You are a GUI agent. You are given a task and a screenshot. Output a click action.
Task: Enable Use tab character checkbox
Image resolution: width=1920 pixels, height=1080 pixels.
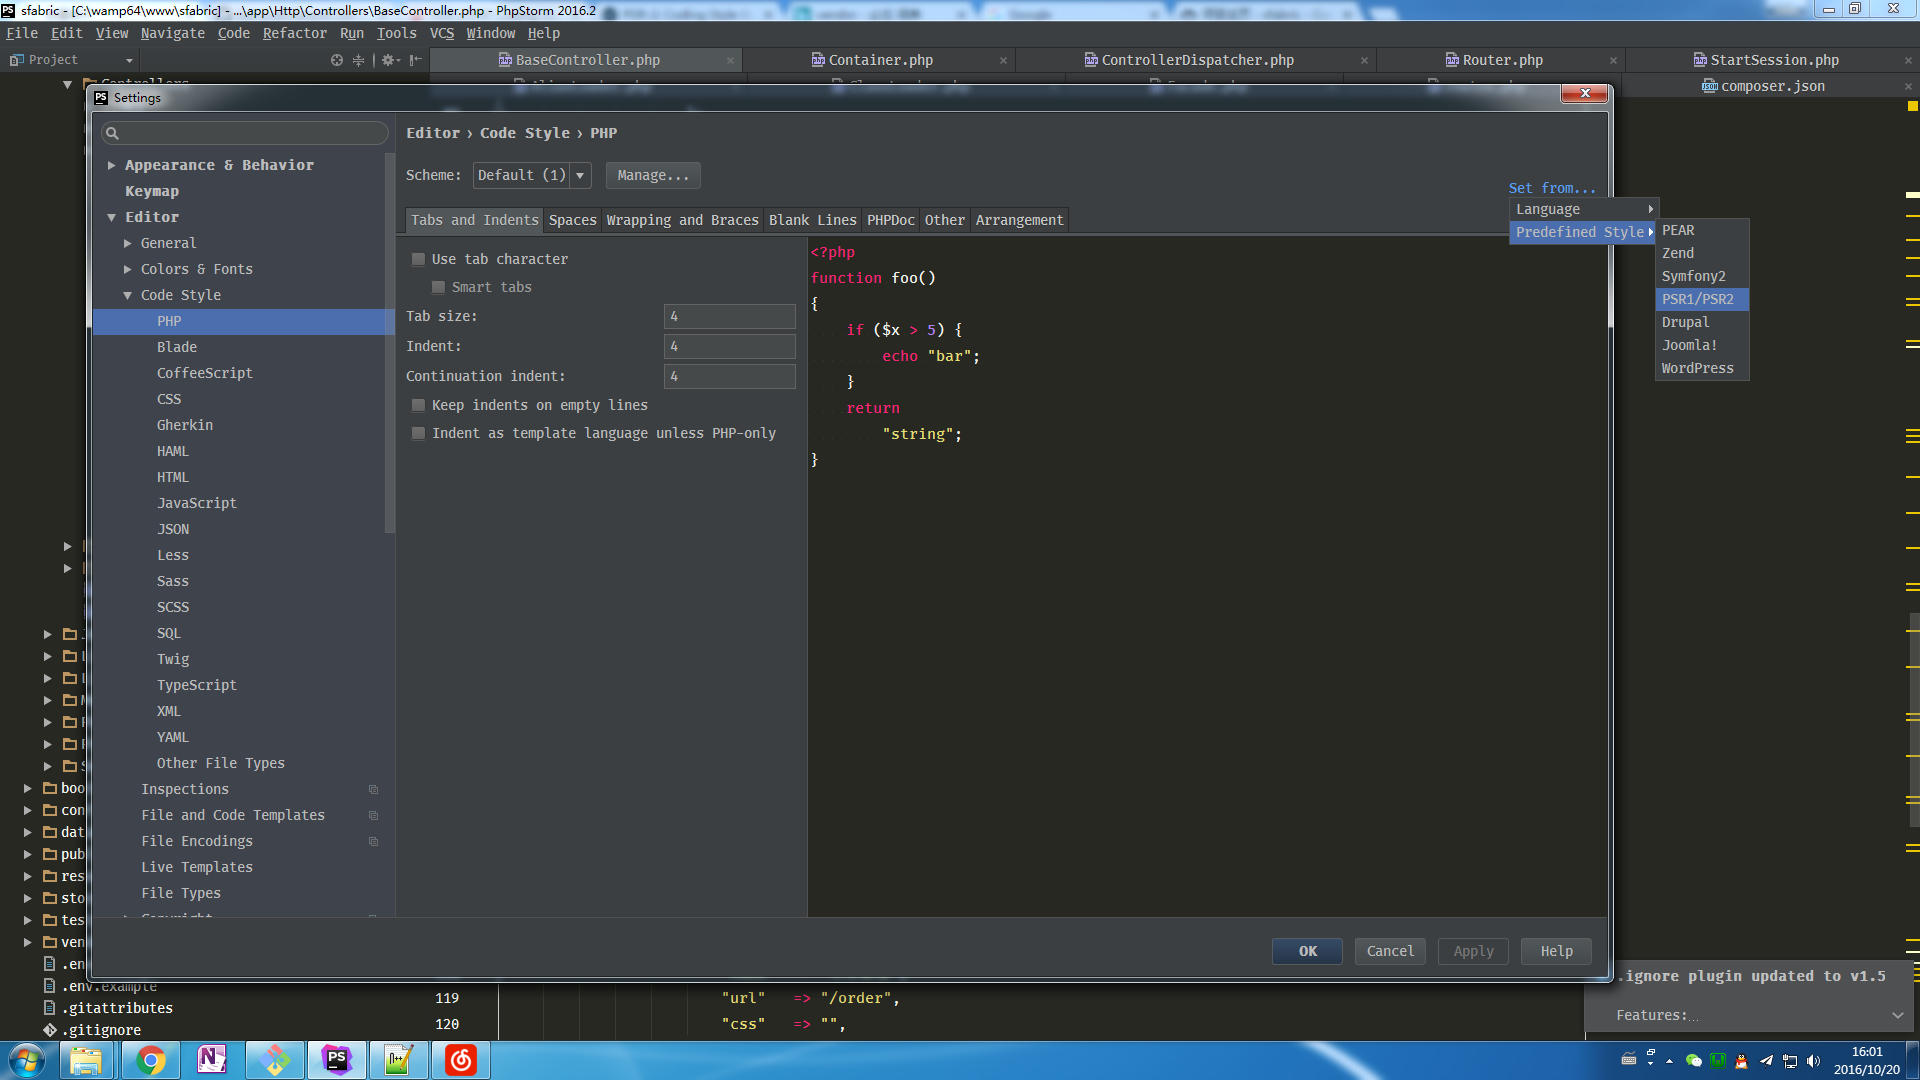coord(419,259)
